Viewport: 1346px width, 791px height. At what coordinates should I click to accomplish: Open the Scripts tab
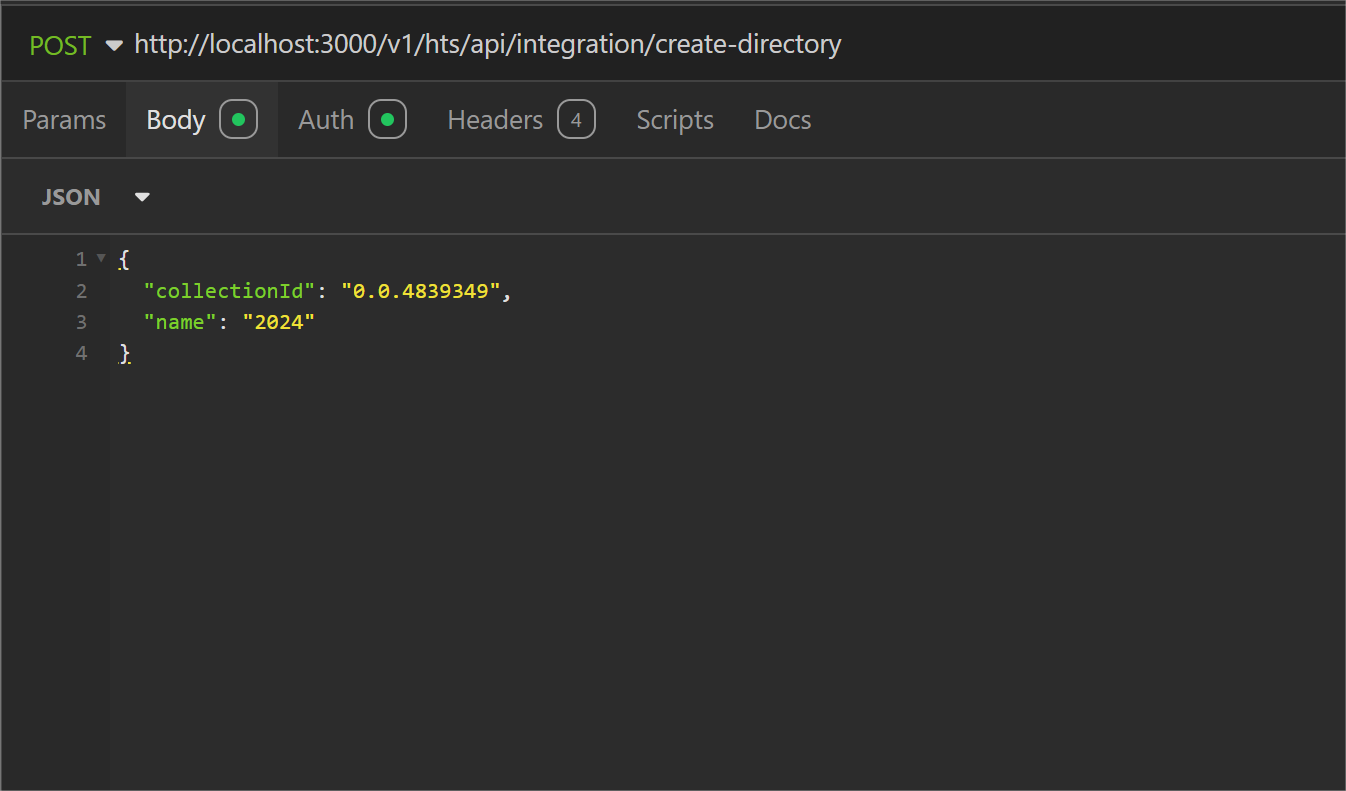(675, 119)
